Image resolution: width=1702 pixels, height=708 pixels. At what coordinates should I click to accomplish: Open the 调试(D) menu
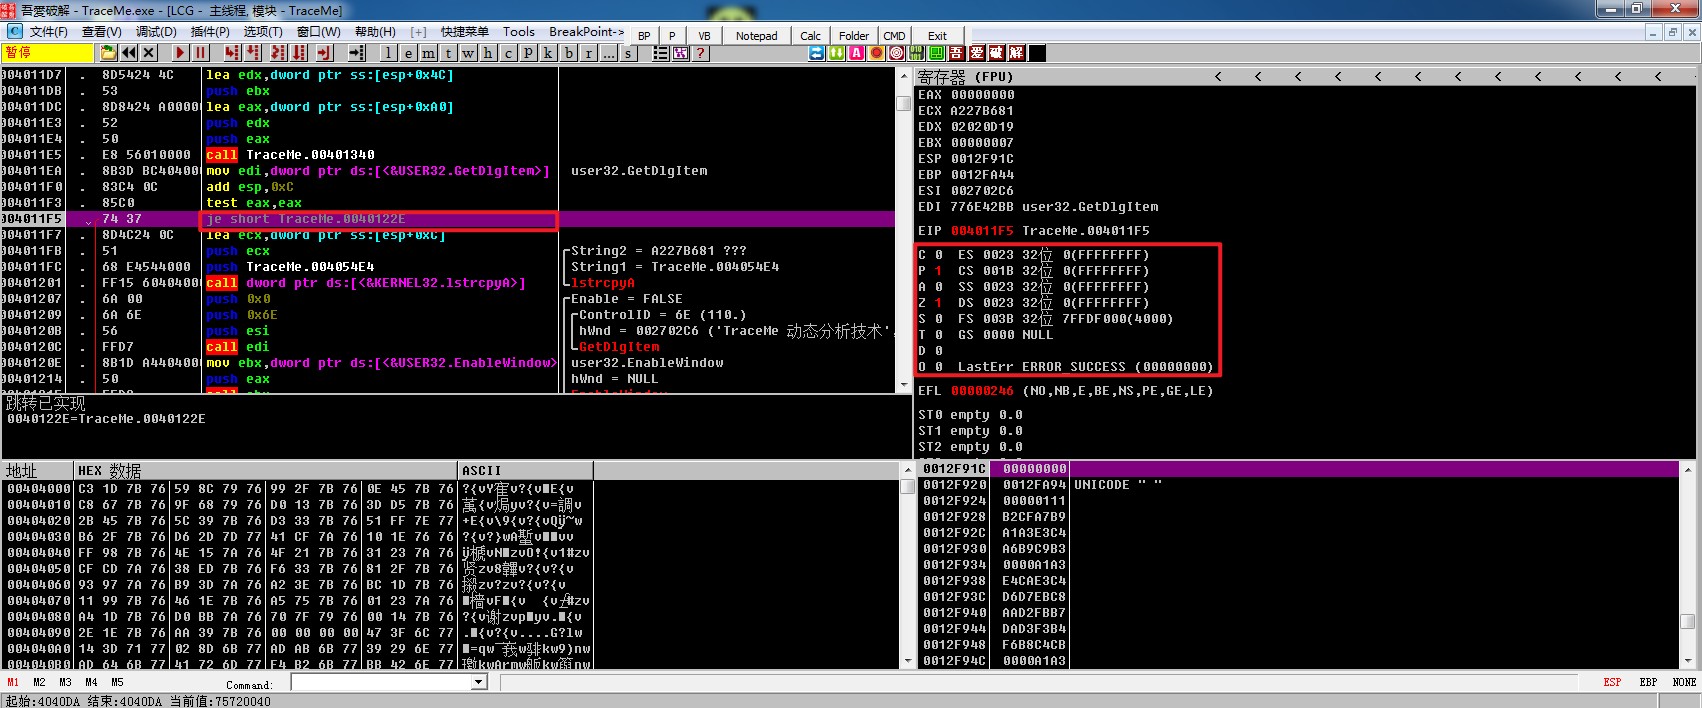pyautogui.click(x=156, y=32)
